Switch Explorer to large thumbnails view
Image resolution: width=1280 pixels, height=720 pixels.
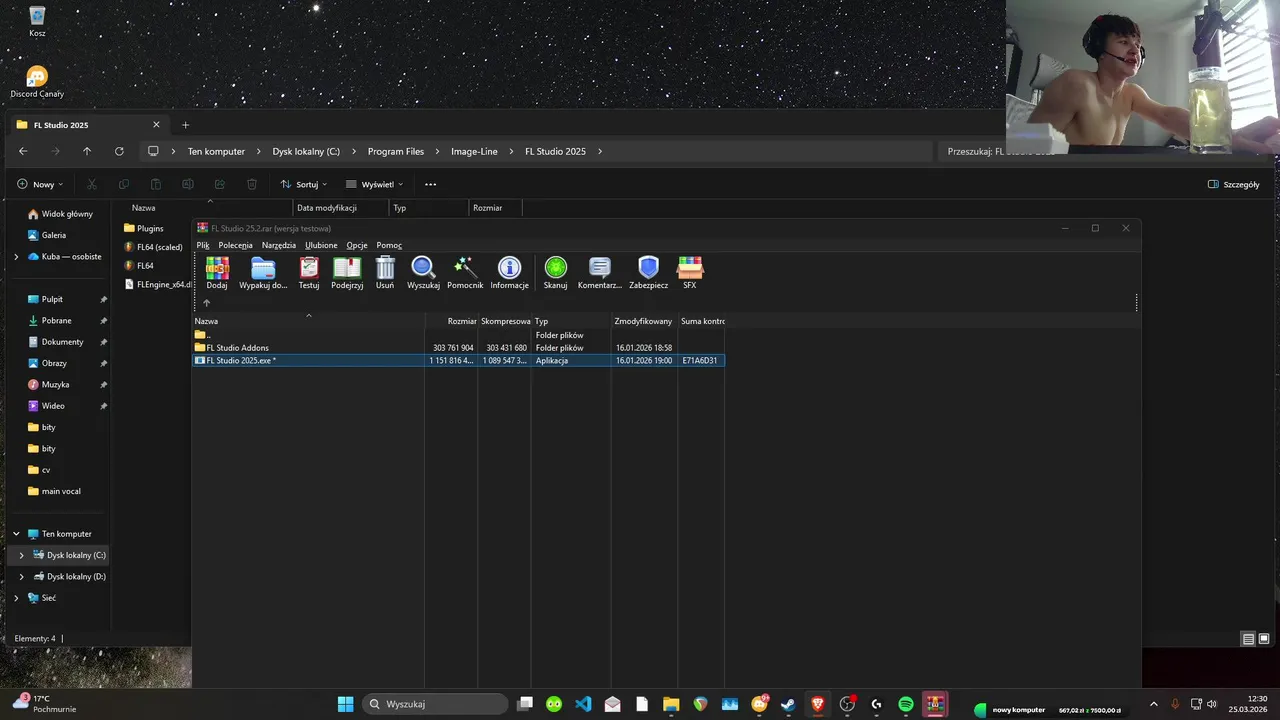click(x=1264, y=639)
